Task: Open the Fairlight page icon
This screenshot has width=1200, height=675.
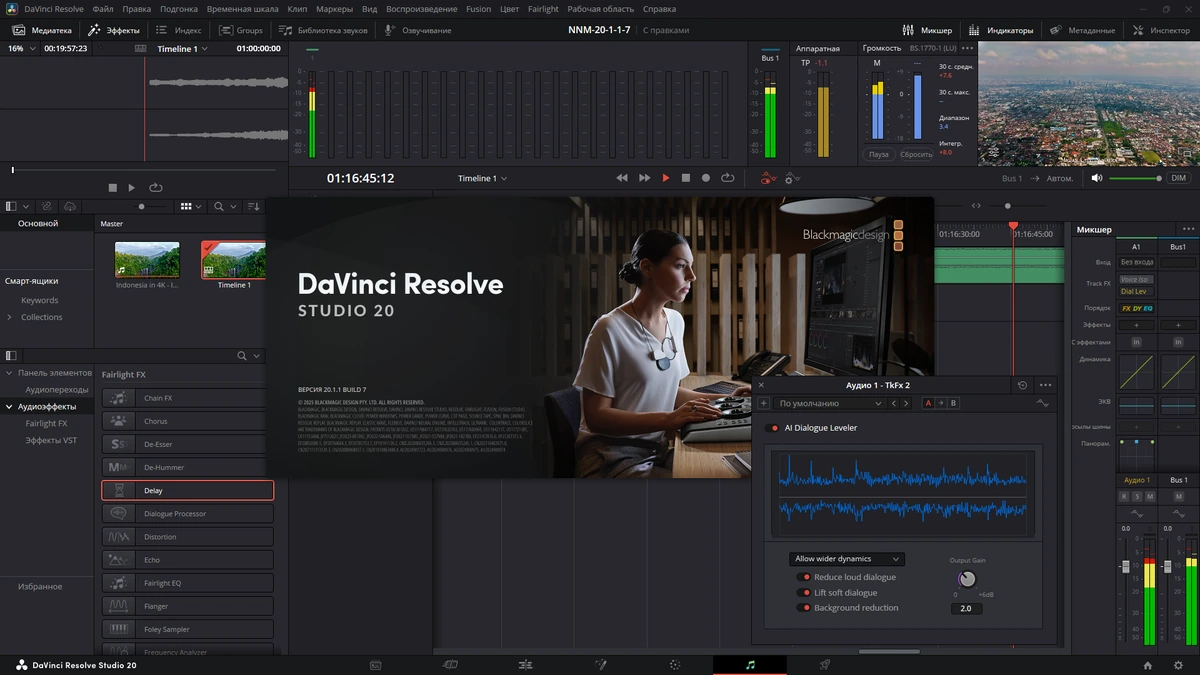Action: click(750, 665)
